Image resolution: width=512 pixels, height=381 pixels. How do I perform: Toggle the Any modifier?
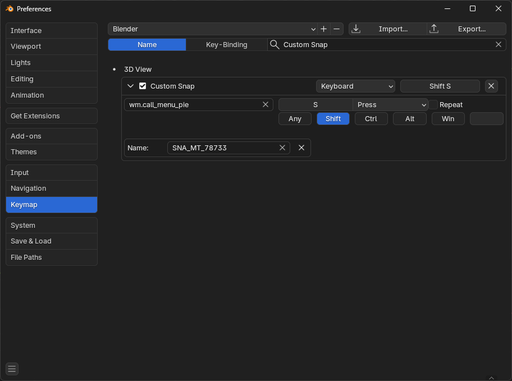(295, 119)
